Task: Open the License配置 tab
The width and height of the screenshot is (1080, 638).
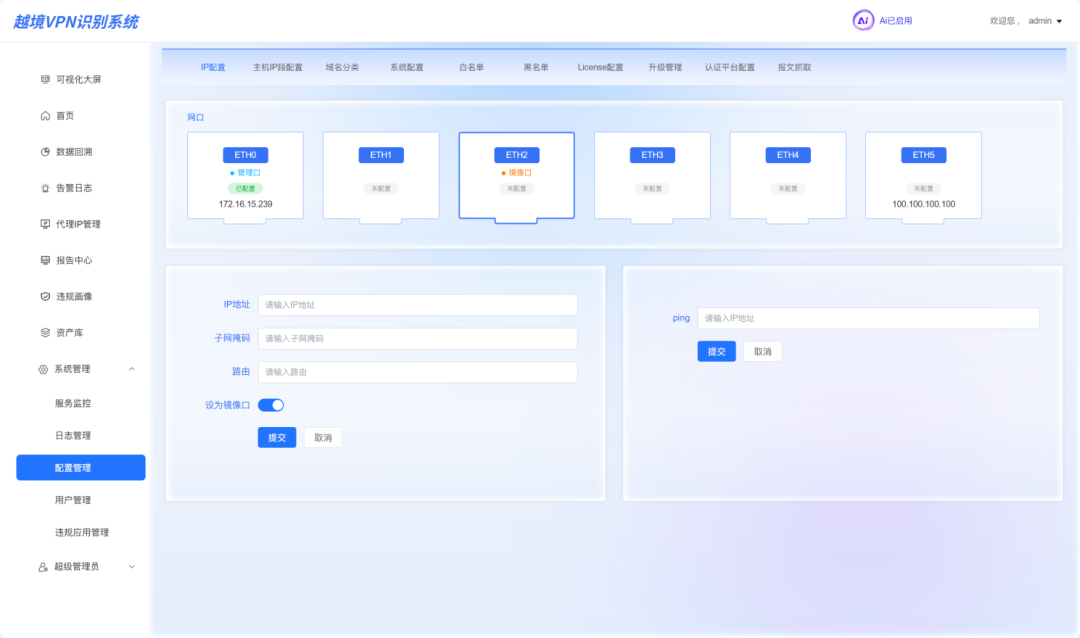Action: [600, 68]
